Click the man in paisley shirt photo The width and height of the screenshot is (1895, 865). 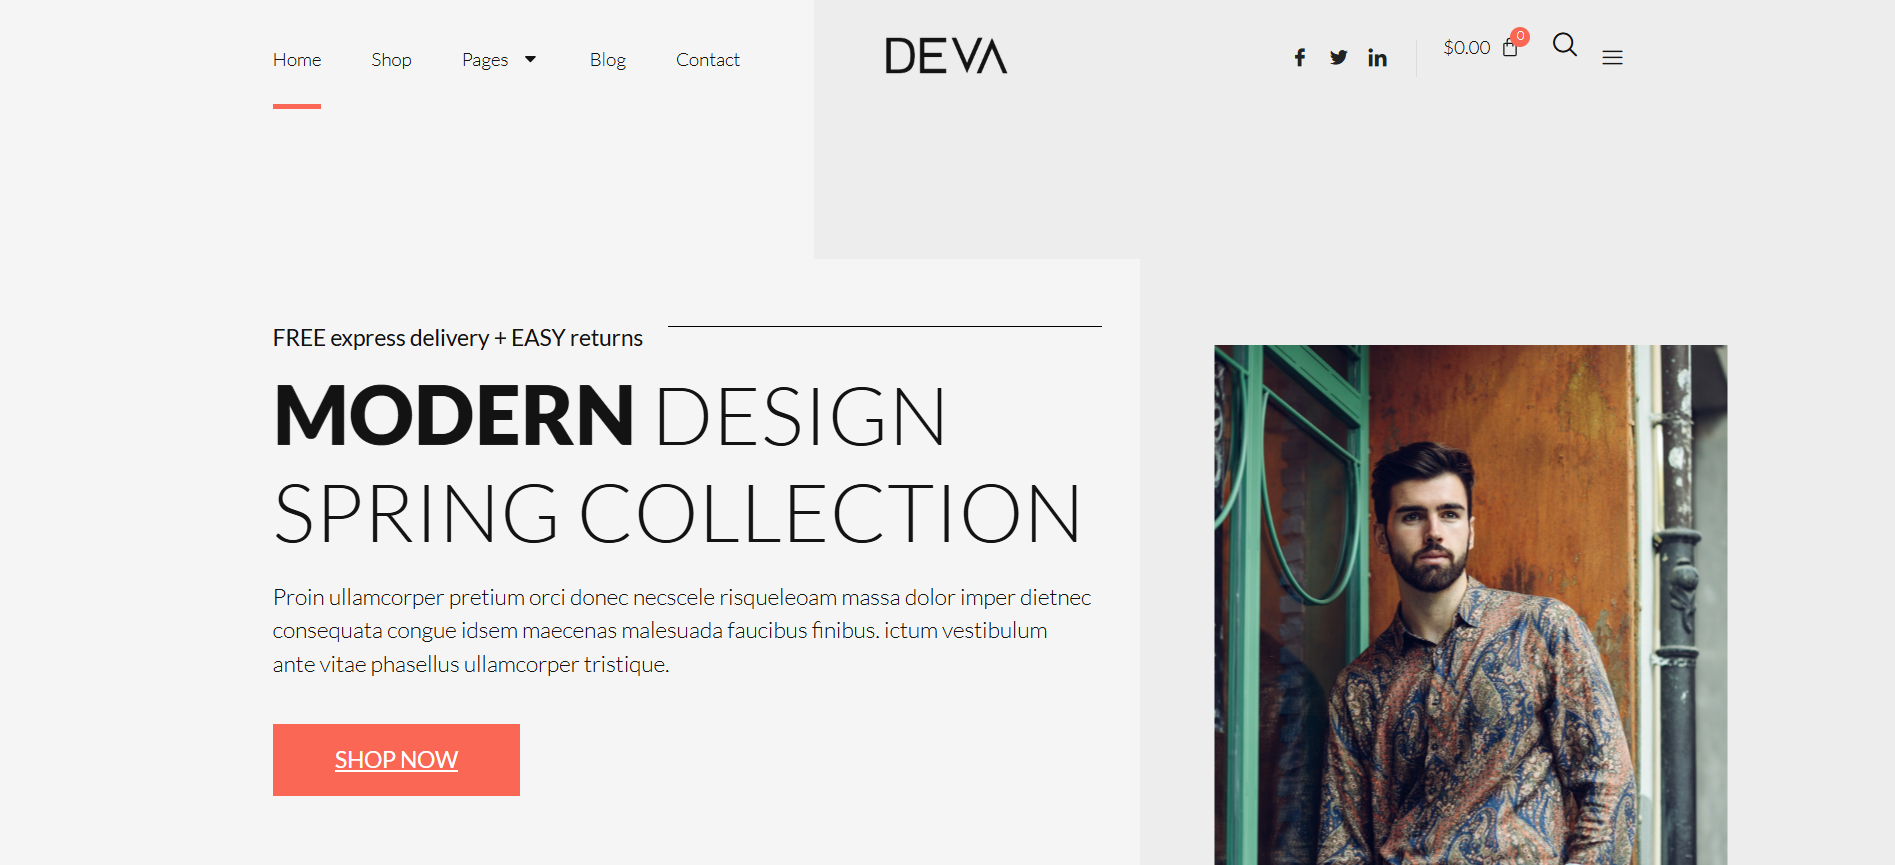[1470, 605]
